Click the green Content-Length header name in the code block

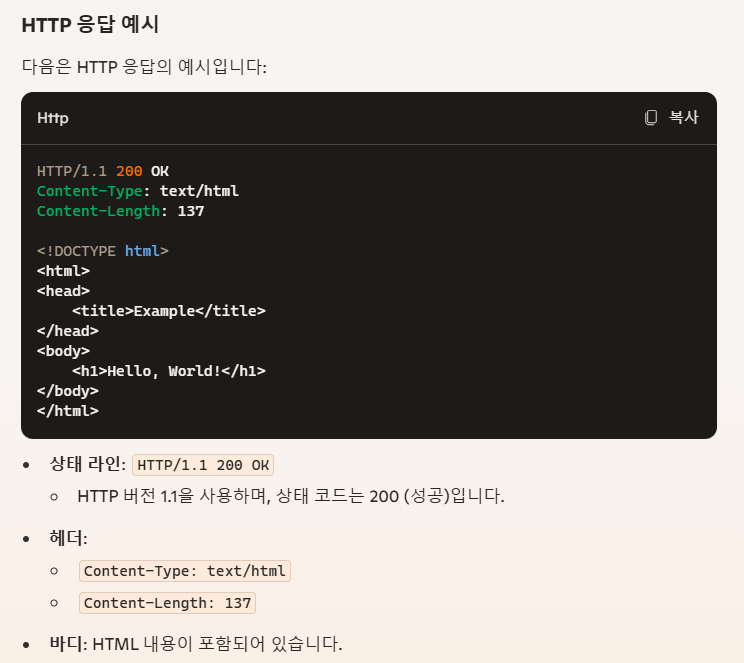(x=98, y=211)
